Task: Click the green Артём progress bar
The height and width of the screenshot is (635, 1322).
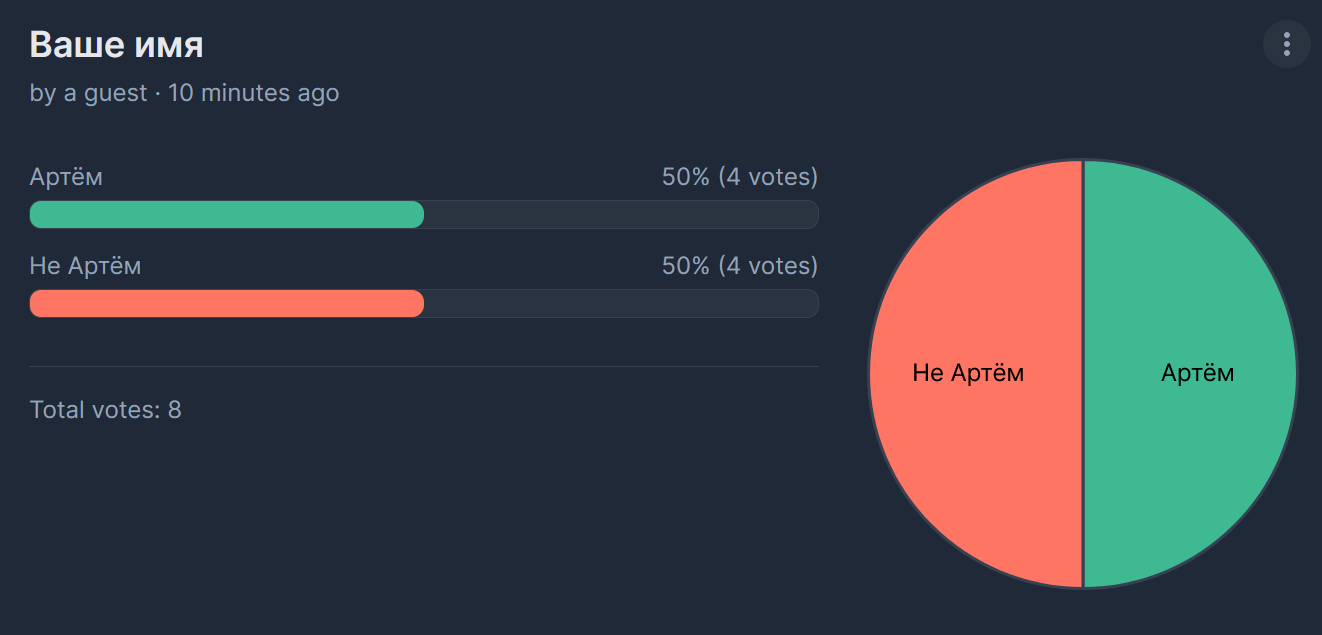Action: click(x=227, y=214)
